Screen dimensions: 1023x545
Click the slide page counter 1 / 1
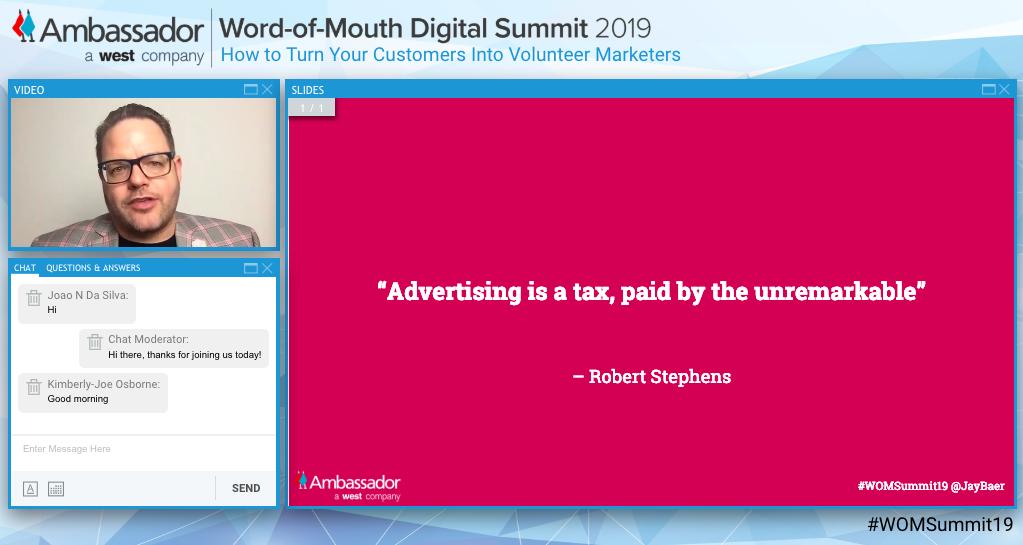click(x=312, y=108)
